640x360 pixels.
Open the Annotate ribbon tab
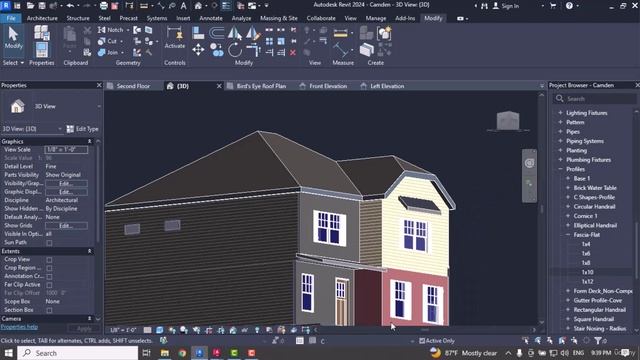[211, 18]
